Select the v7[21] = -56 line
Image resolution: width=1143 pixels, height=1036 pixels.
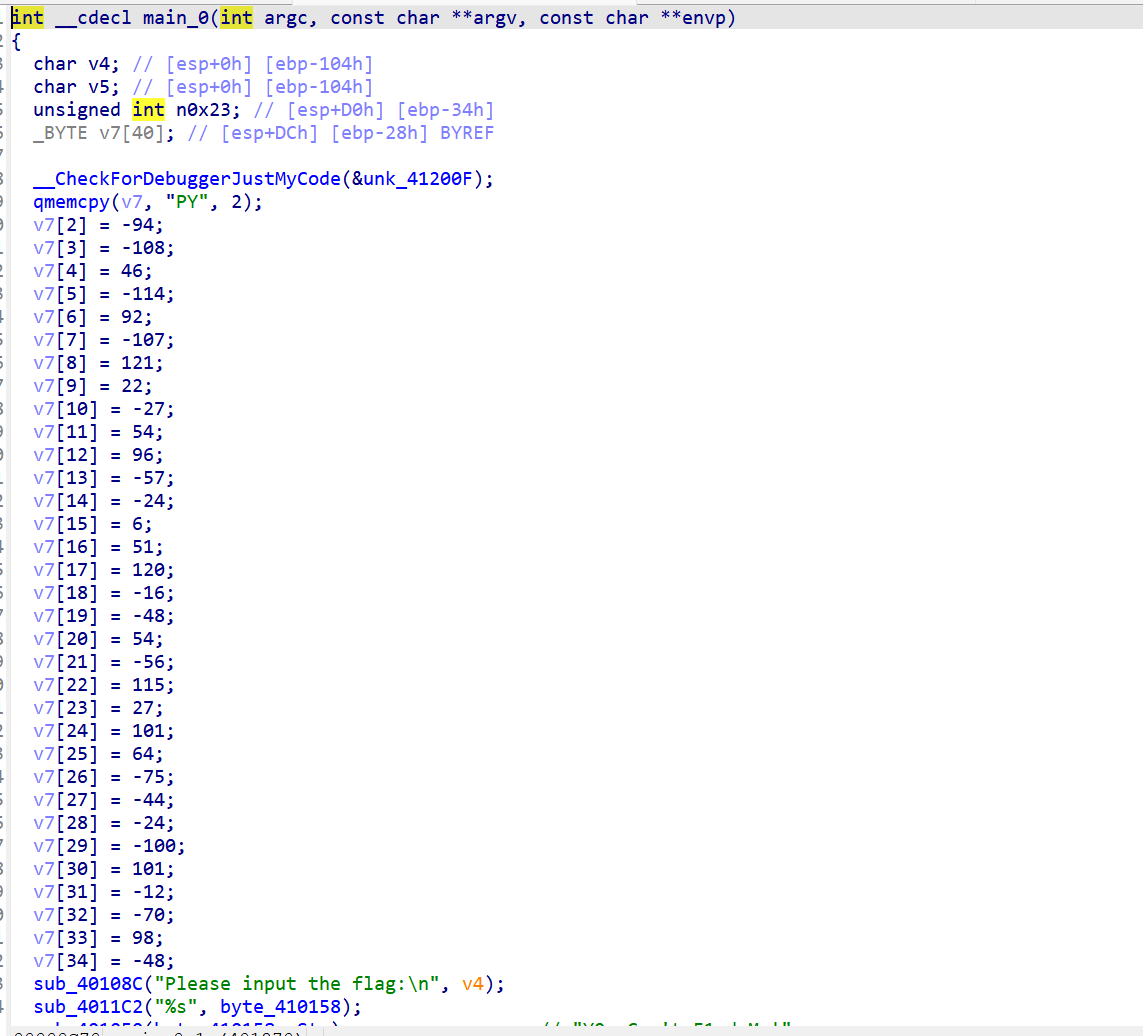coord(104,662)
